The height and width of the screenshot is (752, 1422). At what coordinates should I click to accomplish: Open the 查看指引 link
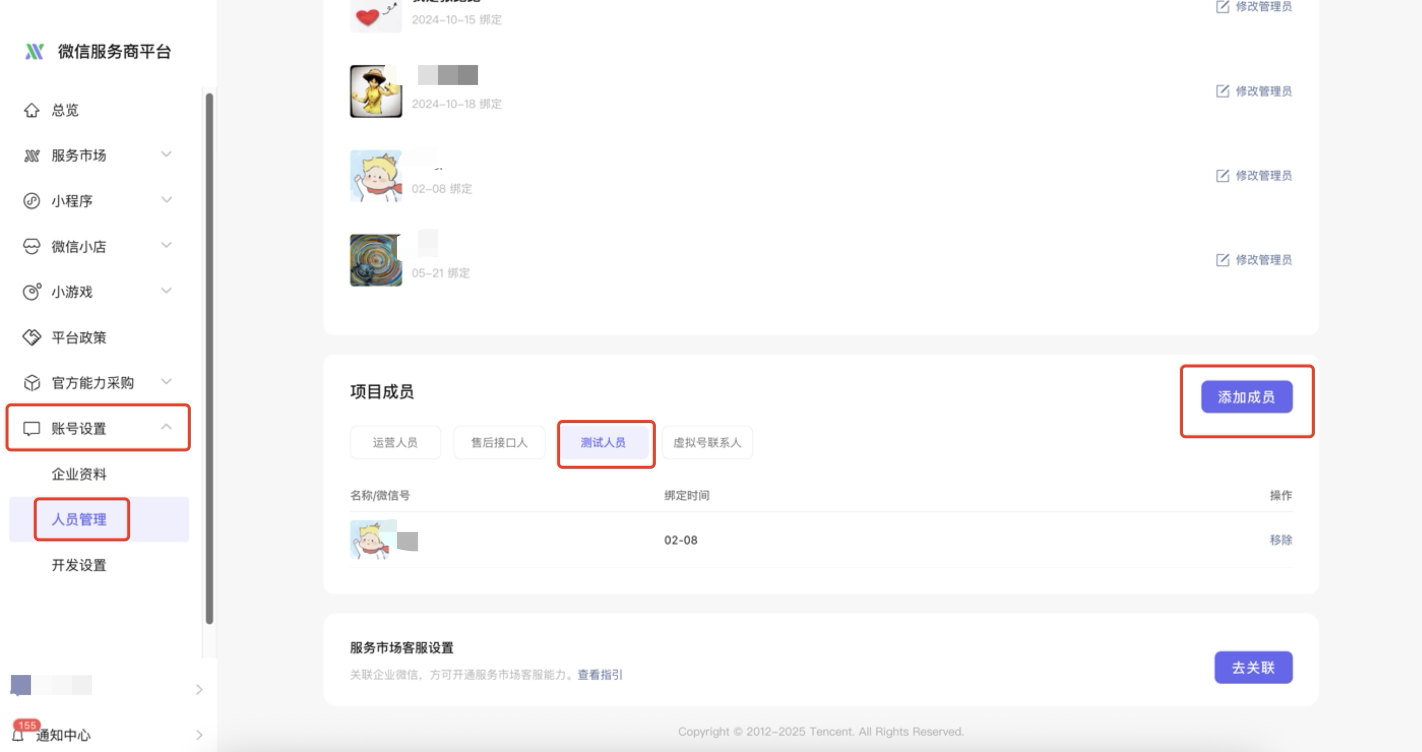click(x=599, y=675)
